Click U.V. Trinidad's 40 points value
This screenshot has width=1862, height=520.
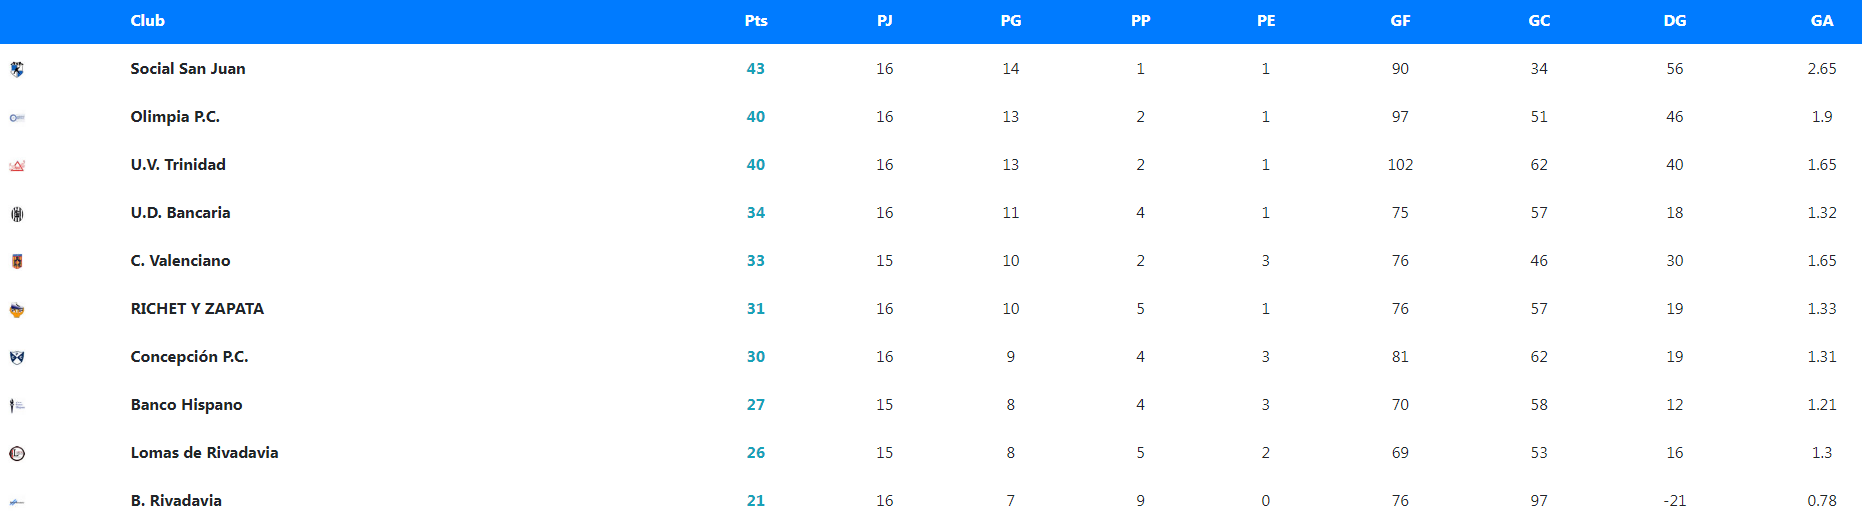[756, 165]
